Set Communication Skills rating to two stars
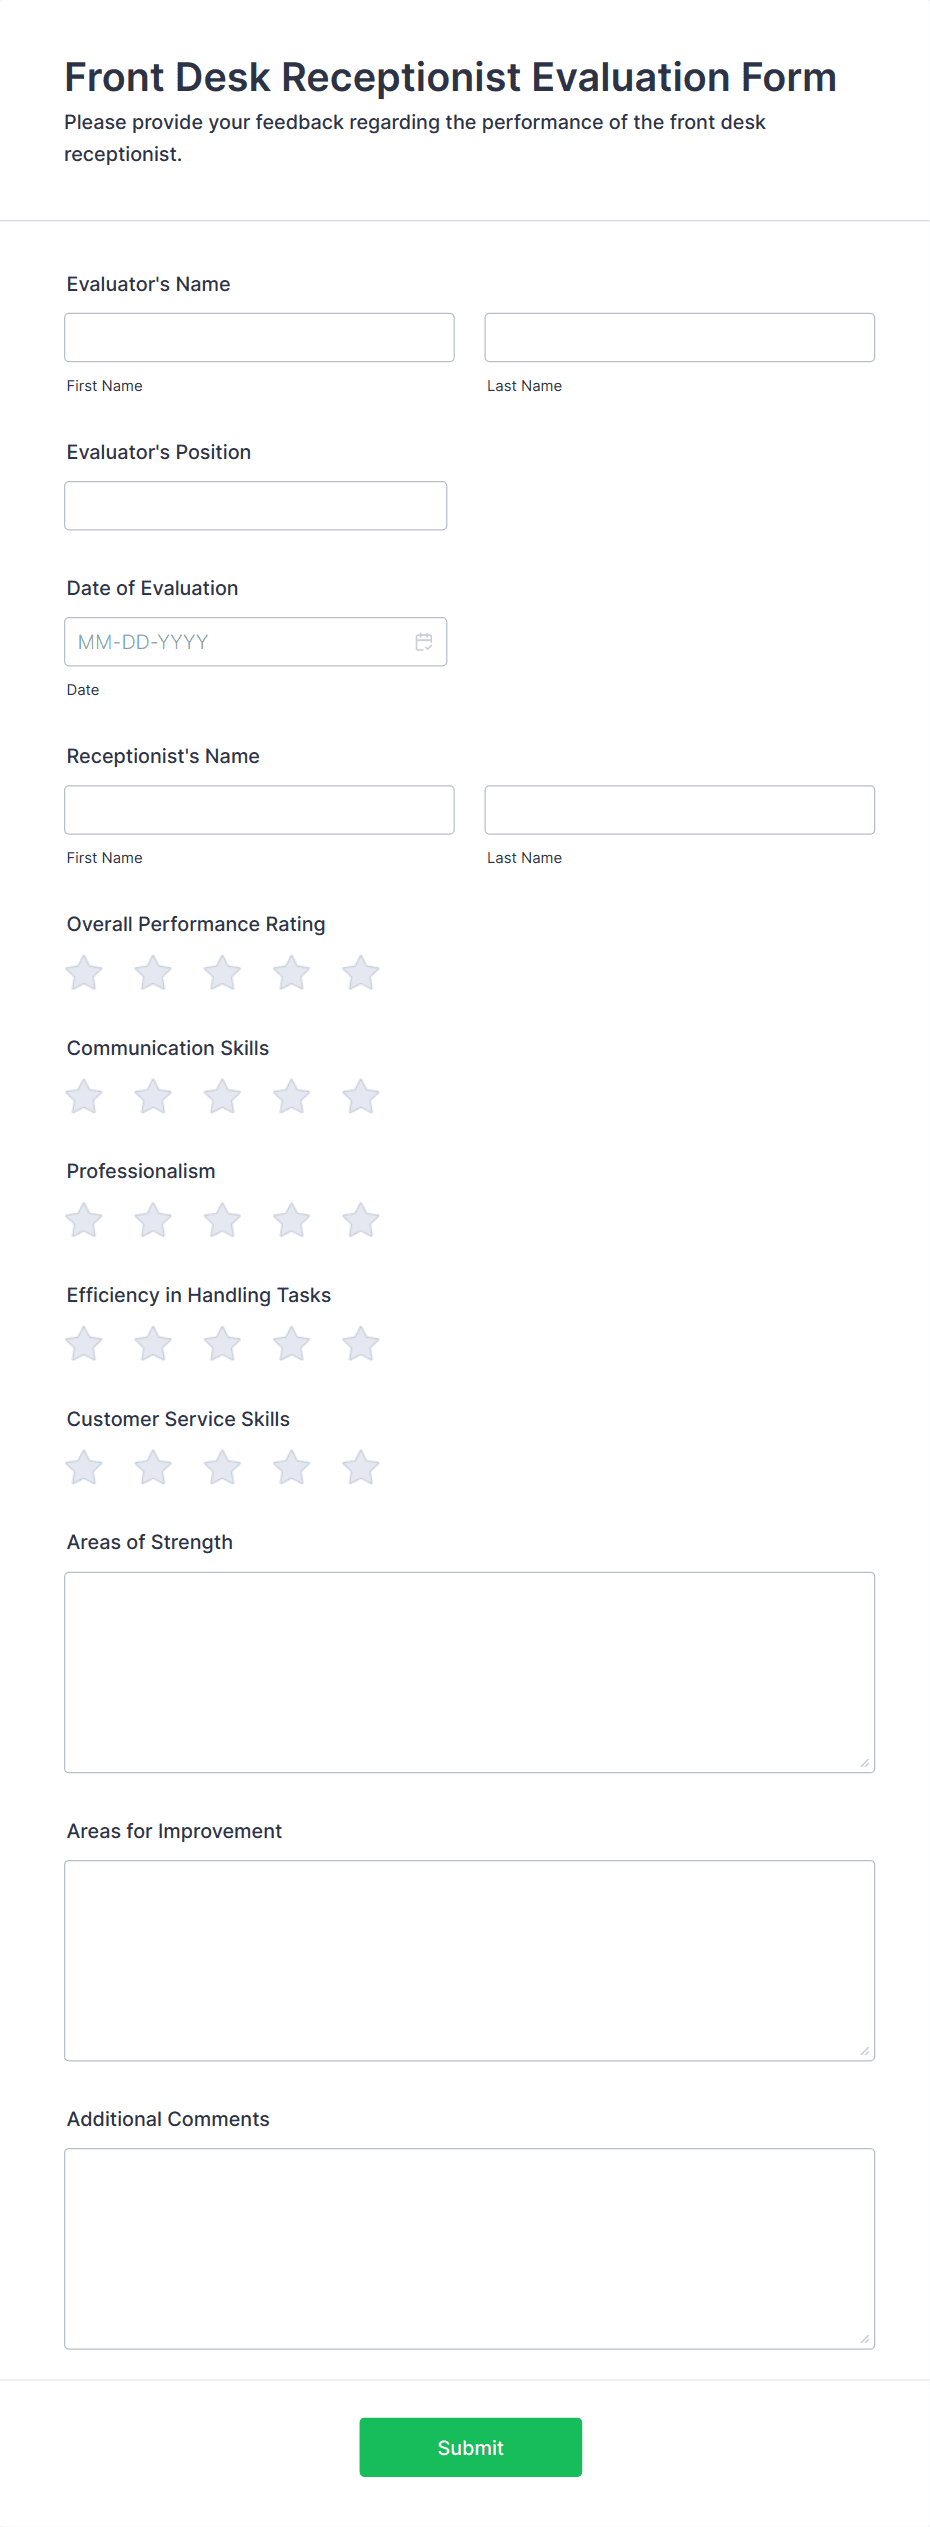Viewport: 930px width, 2527px height. click(152, 1095)
